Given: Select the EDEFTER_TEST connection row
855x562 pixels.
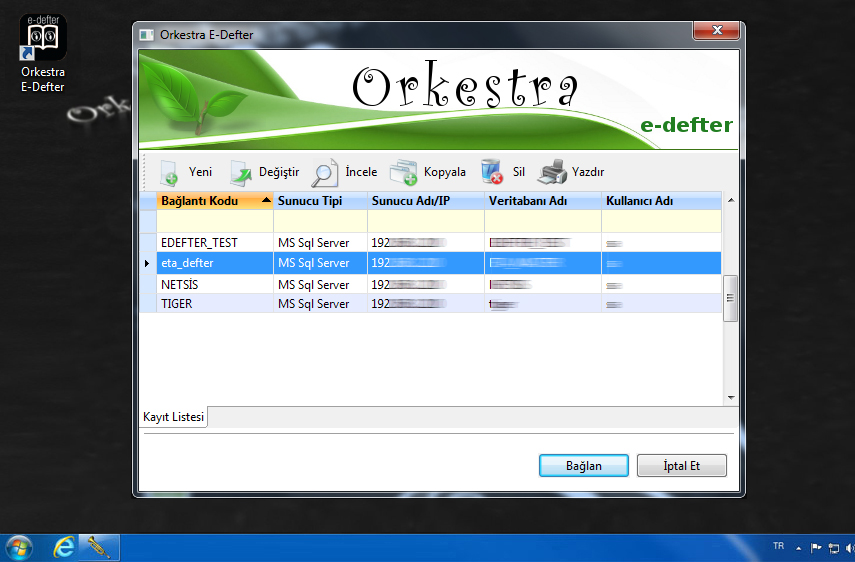Looking at the screenshot, I should click(x=200, y=243).
